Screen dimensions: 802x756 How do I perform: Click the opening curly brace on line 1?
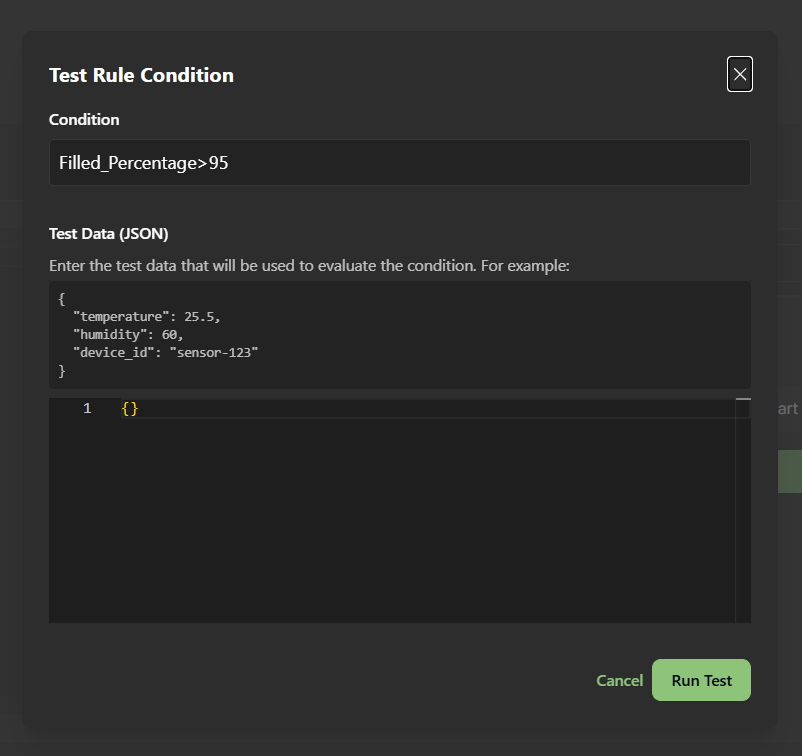point(124,408)
